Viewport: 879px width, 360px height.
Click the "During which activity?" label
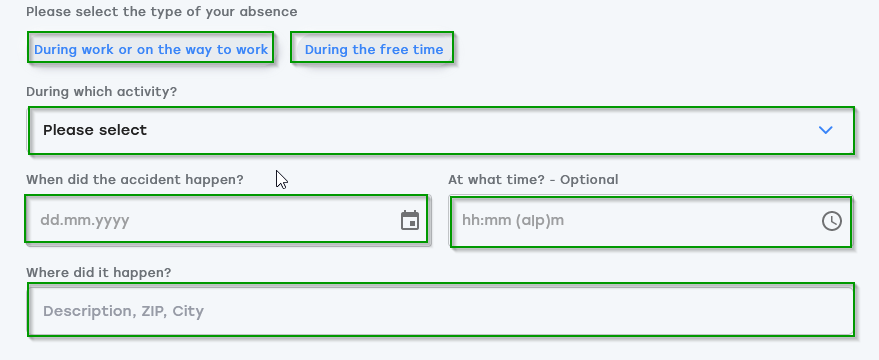101,91
